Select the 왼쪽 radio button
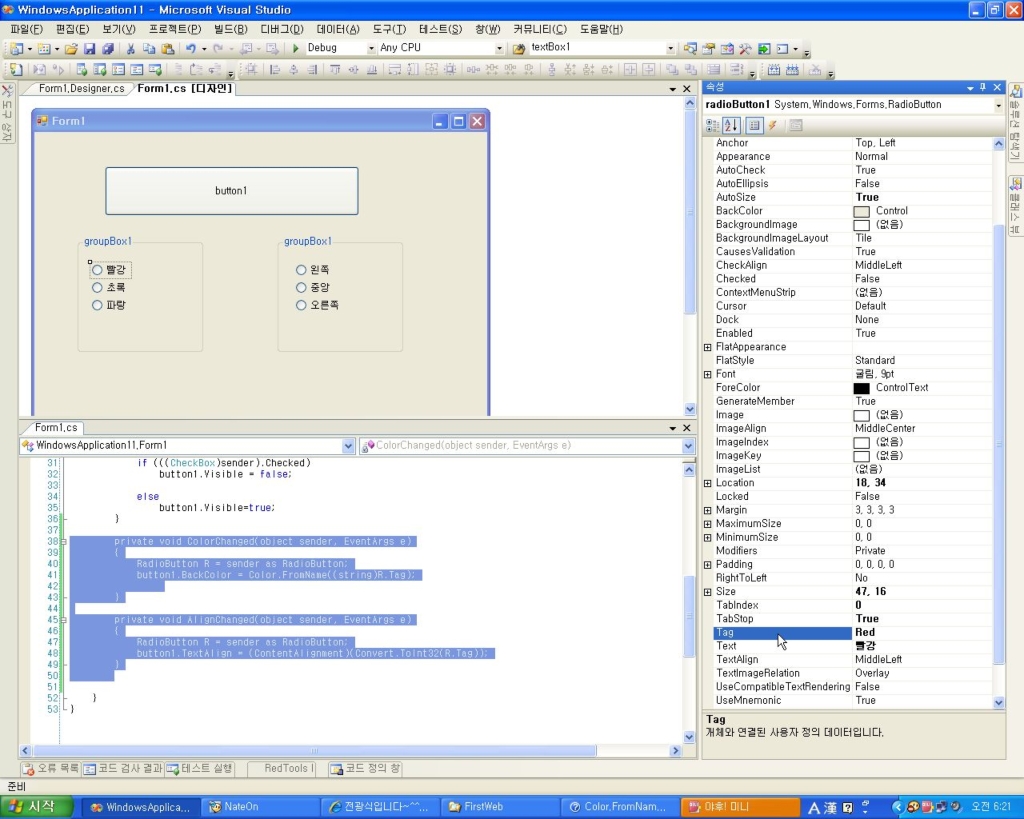 [313, 270]
